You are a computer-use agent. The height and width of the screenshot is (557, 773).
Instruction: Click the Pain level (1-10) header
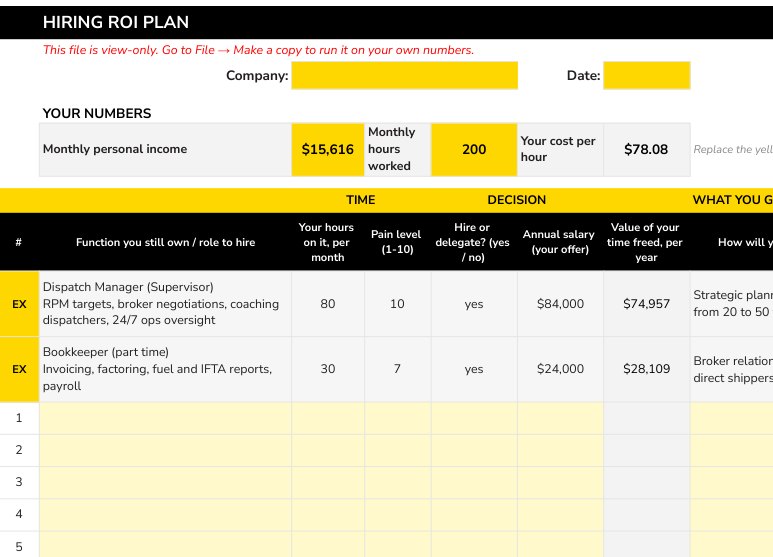tap(397, 242)
